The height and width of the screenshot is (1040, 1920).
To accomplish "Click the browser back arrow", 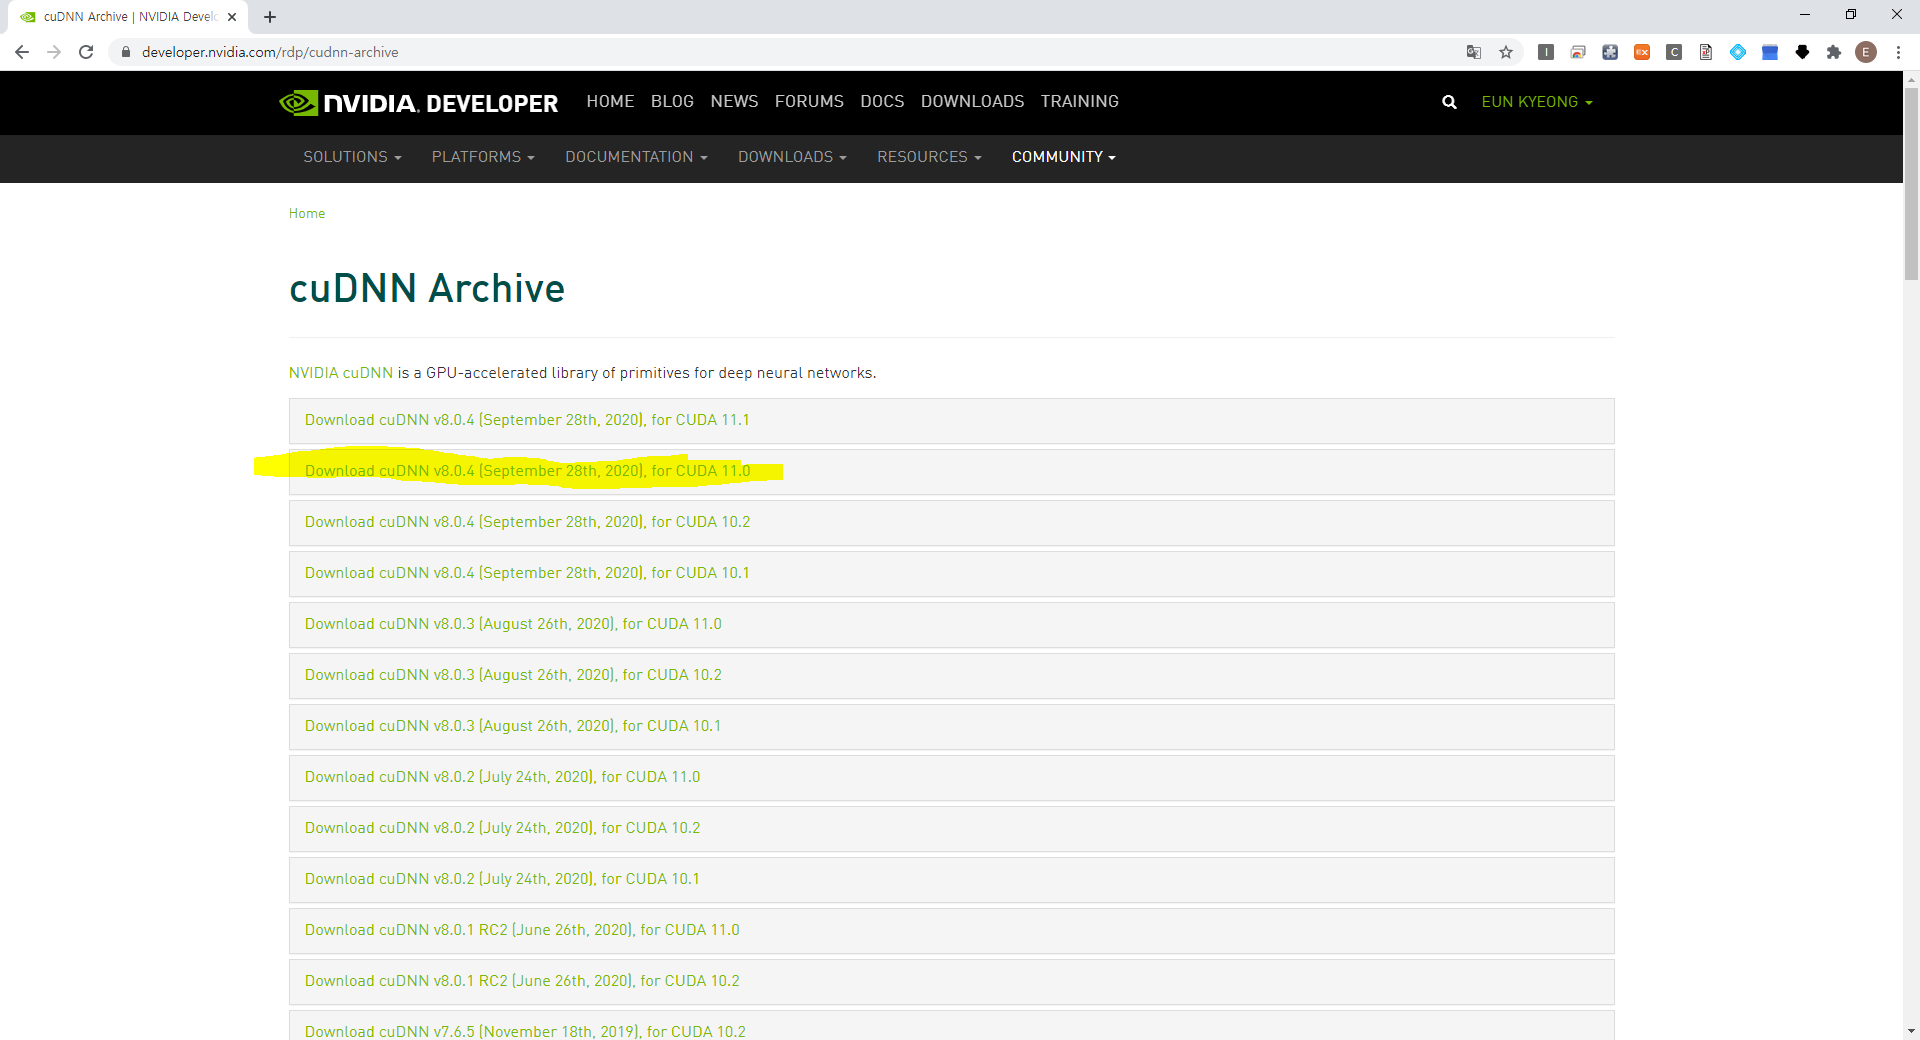I will (22, 52).
